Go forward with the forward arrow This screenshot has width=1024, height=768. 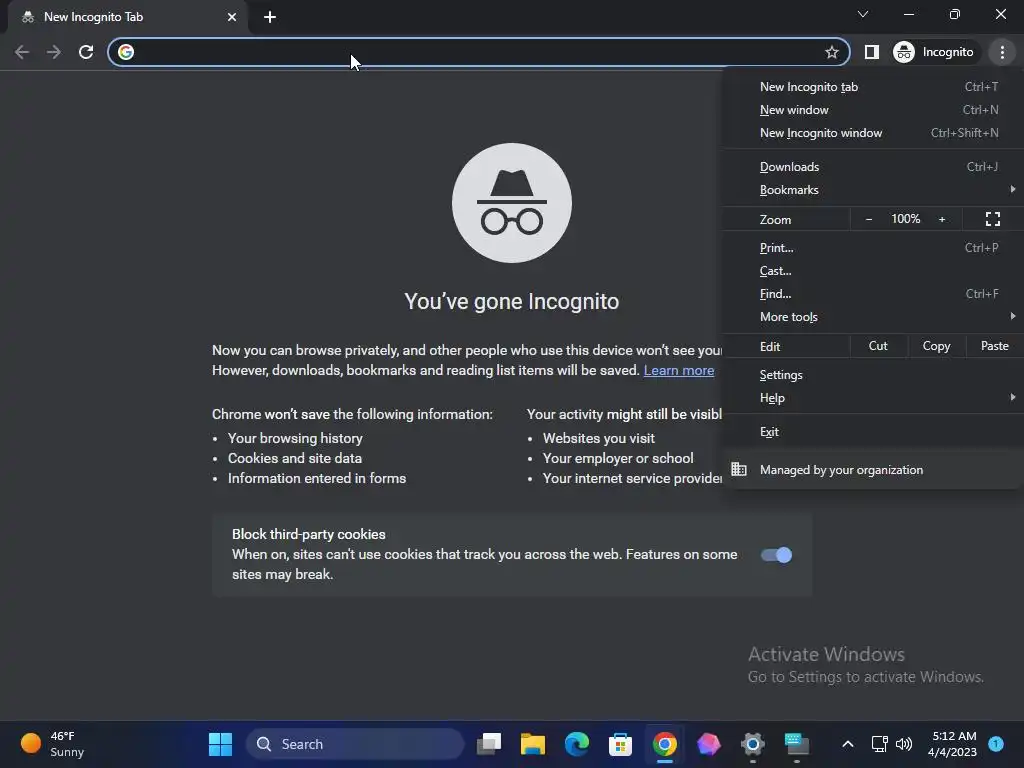54,52
